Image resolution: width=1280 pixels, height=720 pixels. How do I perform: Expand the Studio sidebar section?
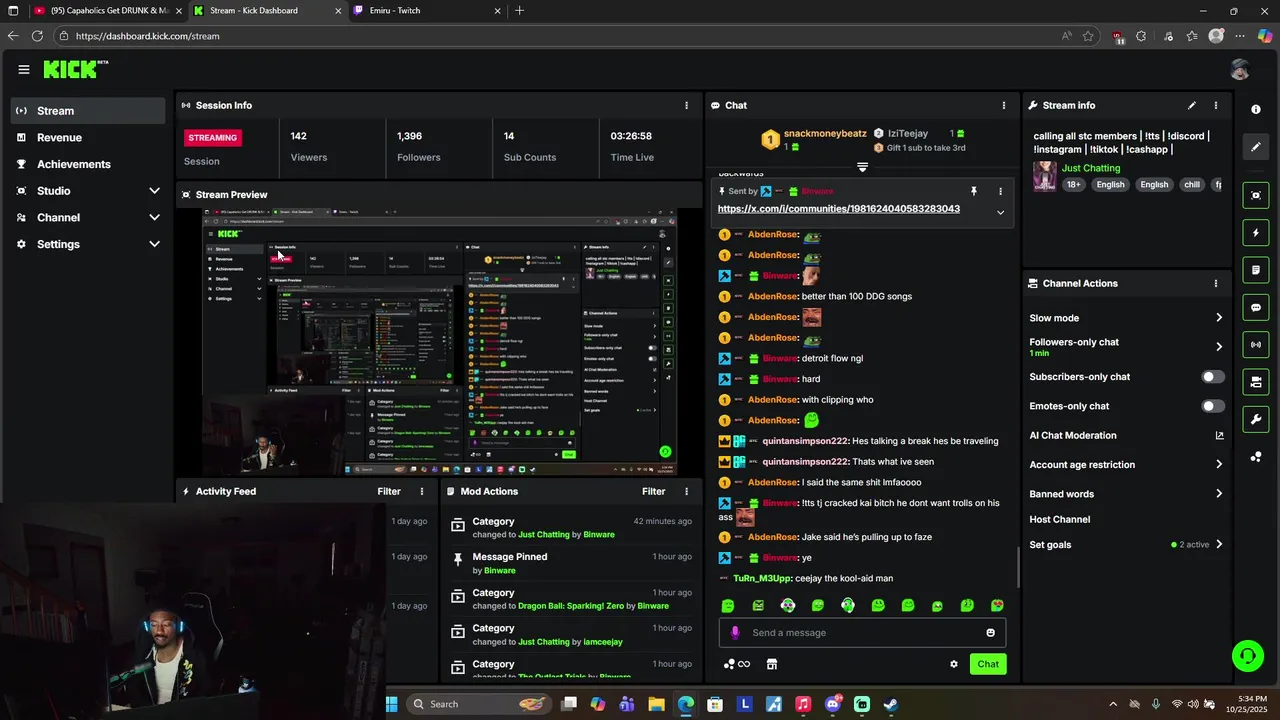154,191
